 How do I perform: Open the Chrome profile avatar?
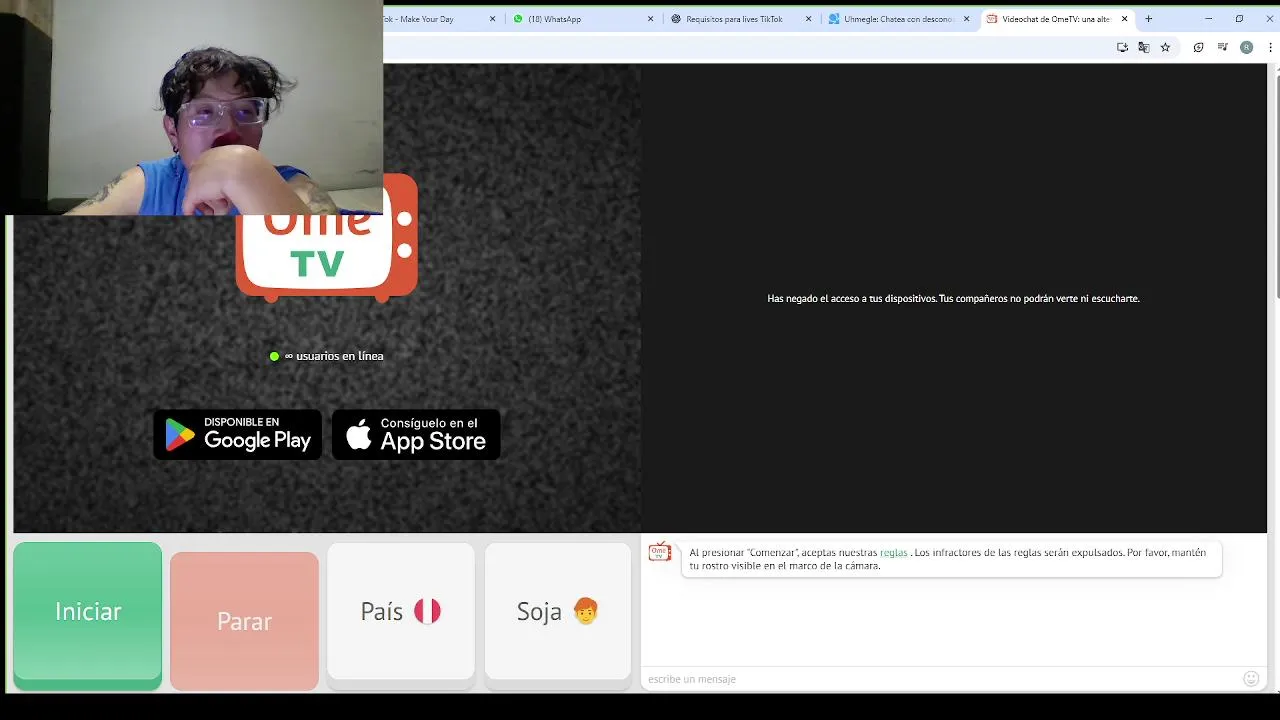click(1246, 47)
